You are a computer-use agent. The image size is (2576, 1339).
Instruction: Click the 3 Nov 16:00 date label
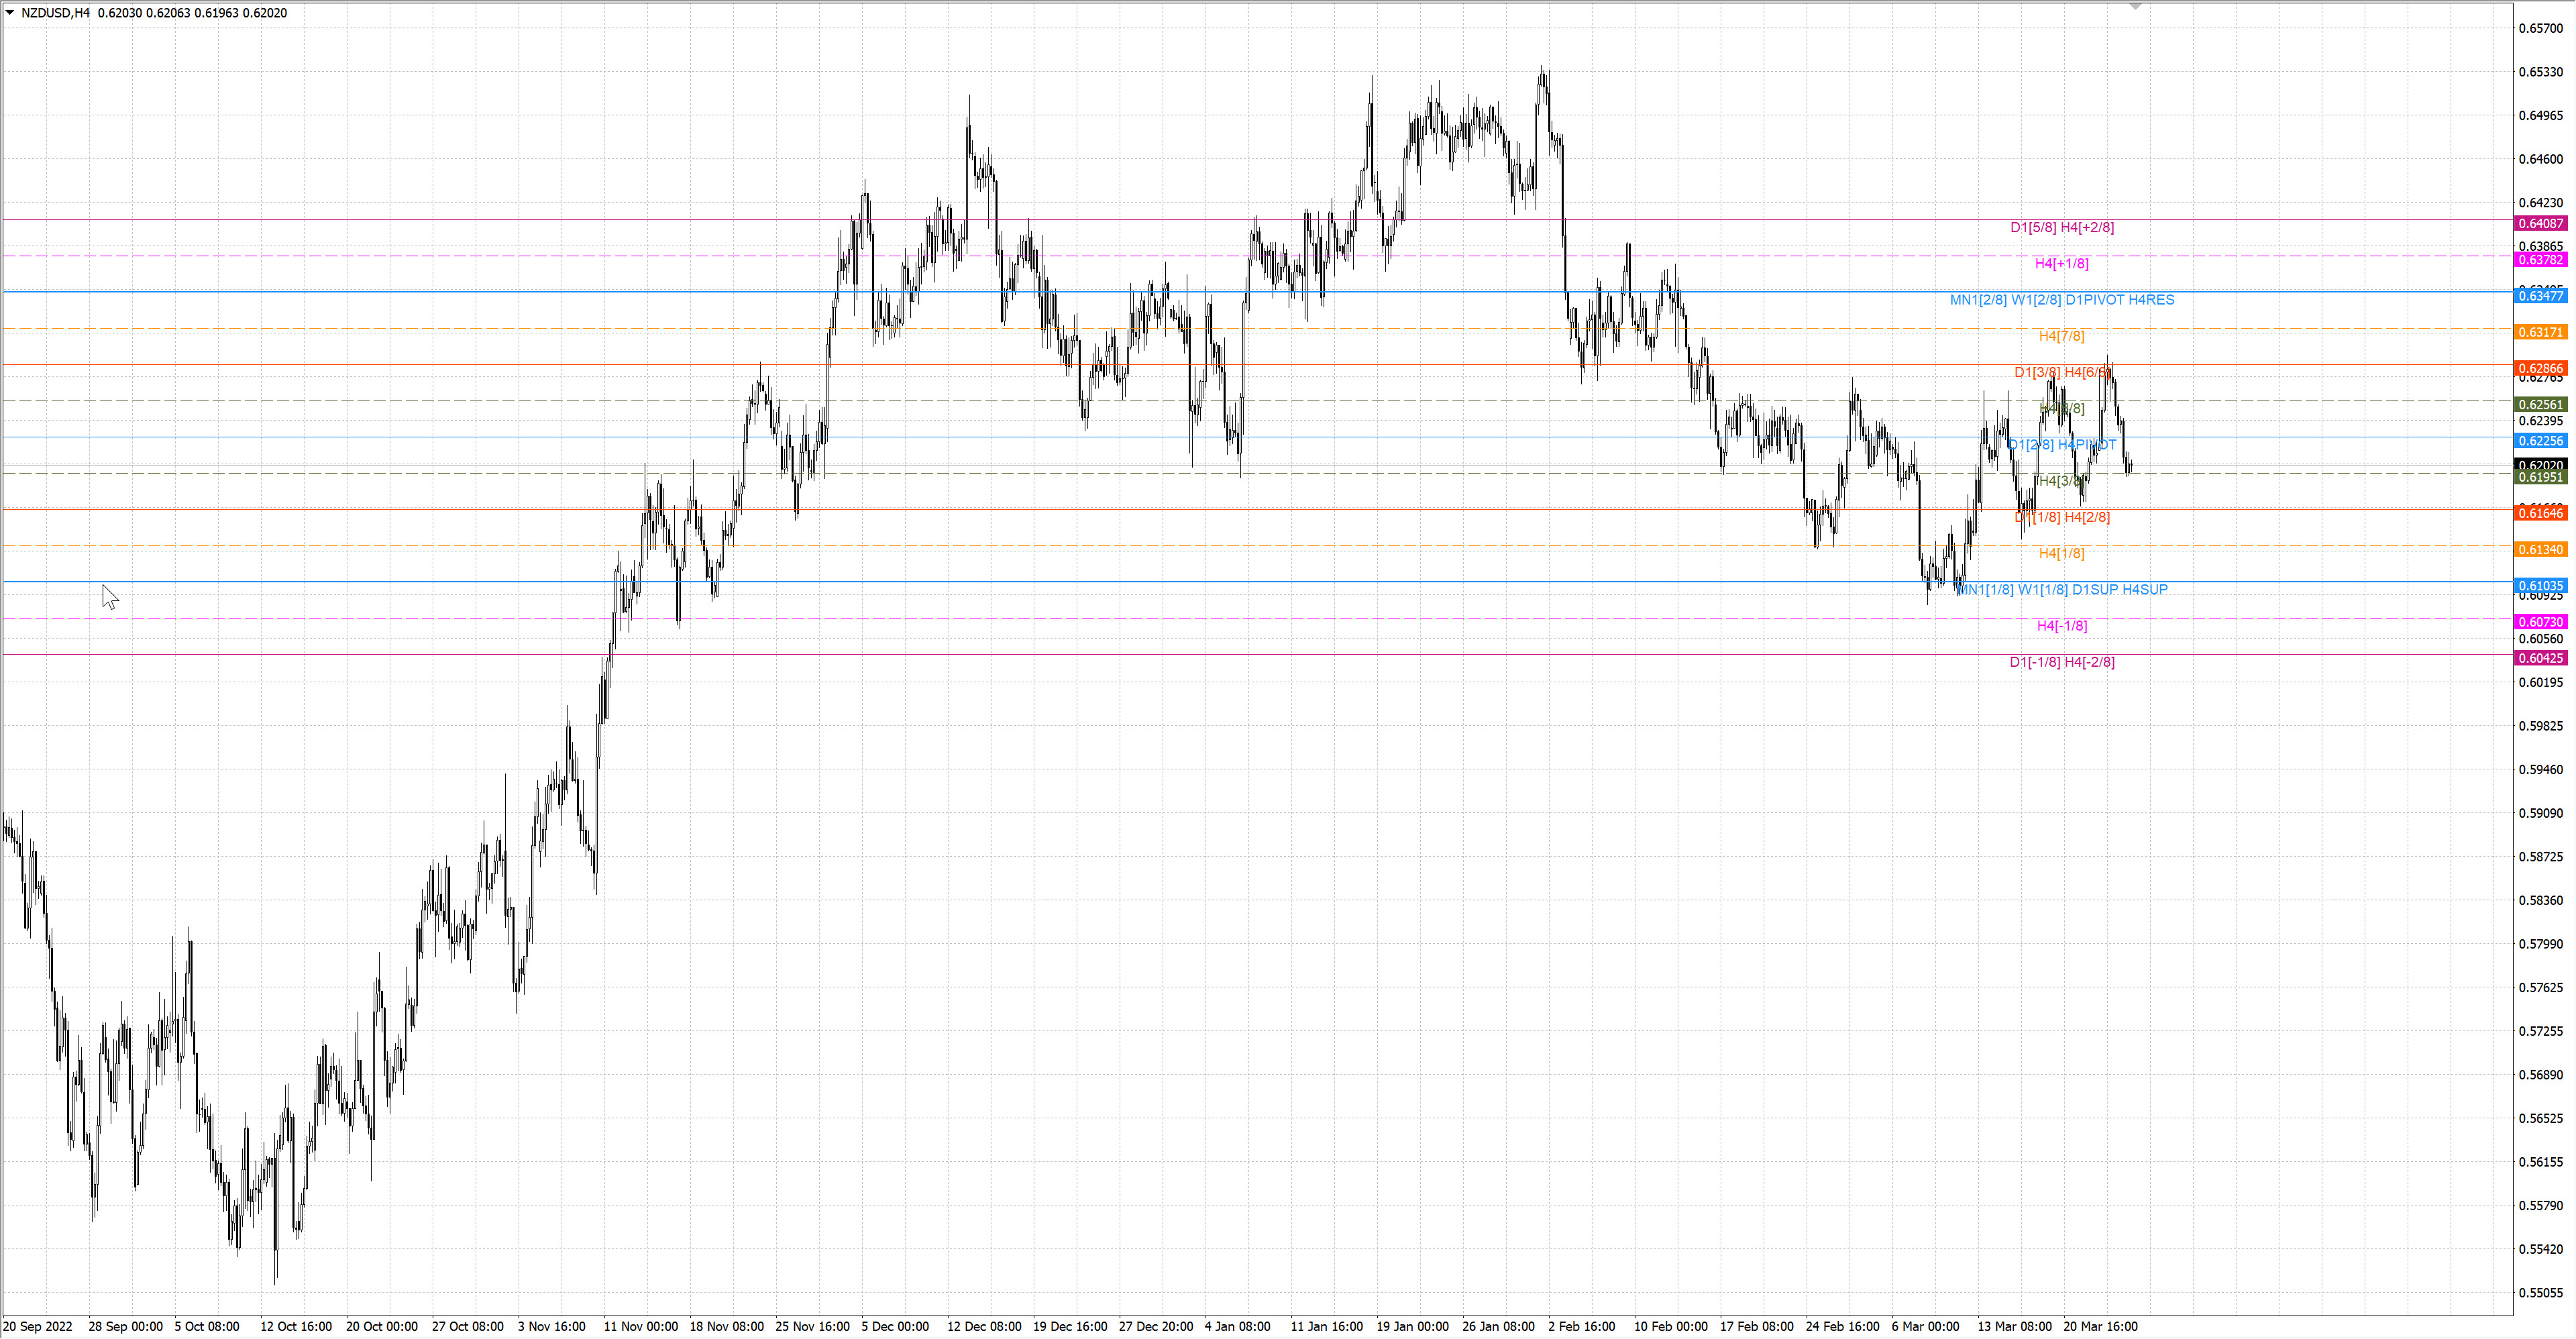[x=552, y=1327]
